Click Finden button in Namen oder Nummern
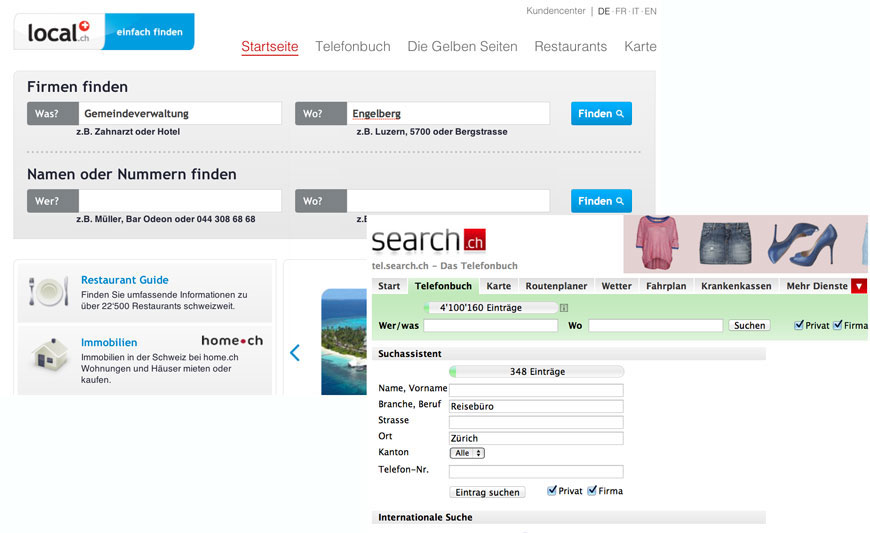Image resolution: width=870 pixels, height=533 pixels. coord(601,201)
